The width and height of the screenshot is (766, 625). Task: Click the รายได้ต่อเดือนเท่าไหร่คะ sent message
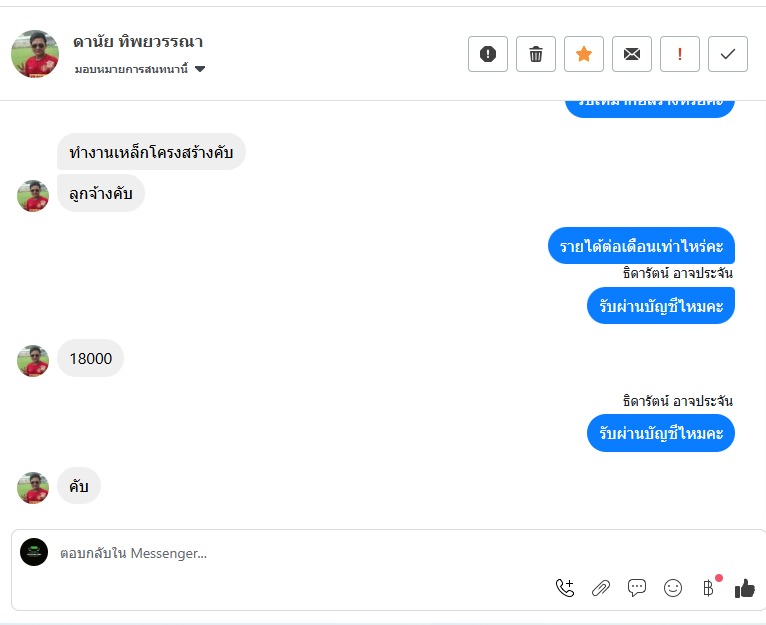(x=641, y=246)
